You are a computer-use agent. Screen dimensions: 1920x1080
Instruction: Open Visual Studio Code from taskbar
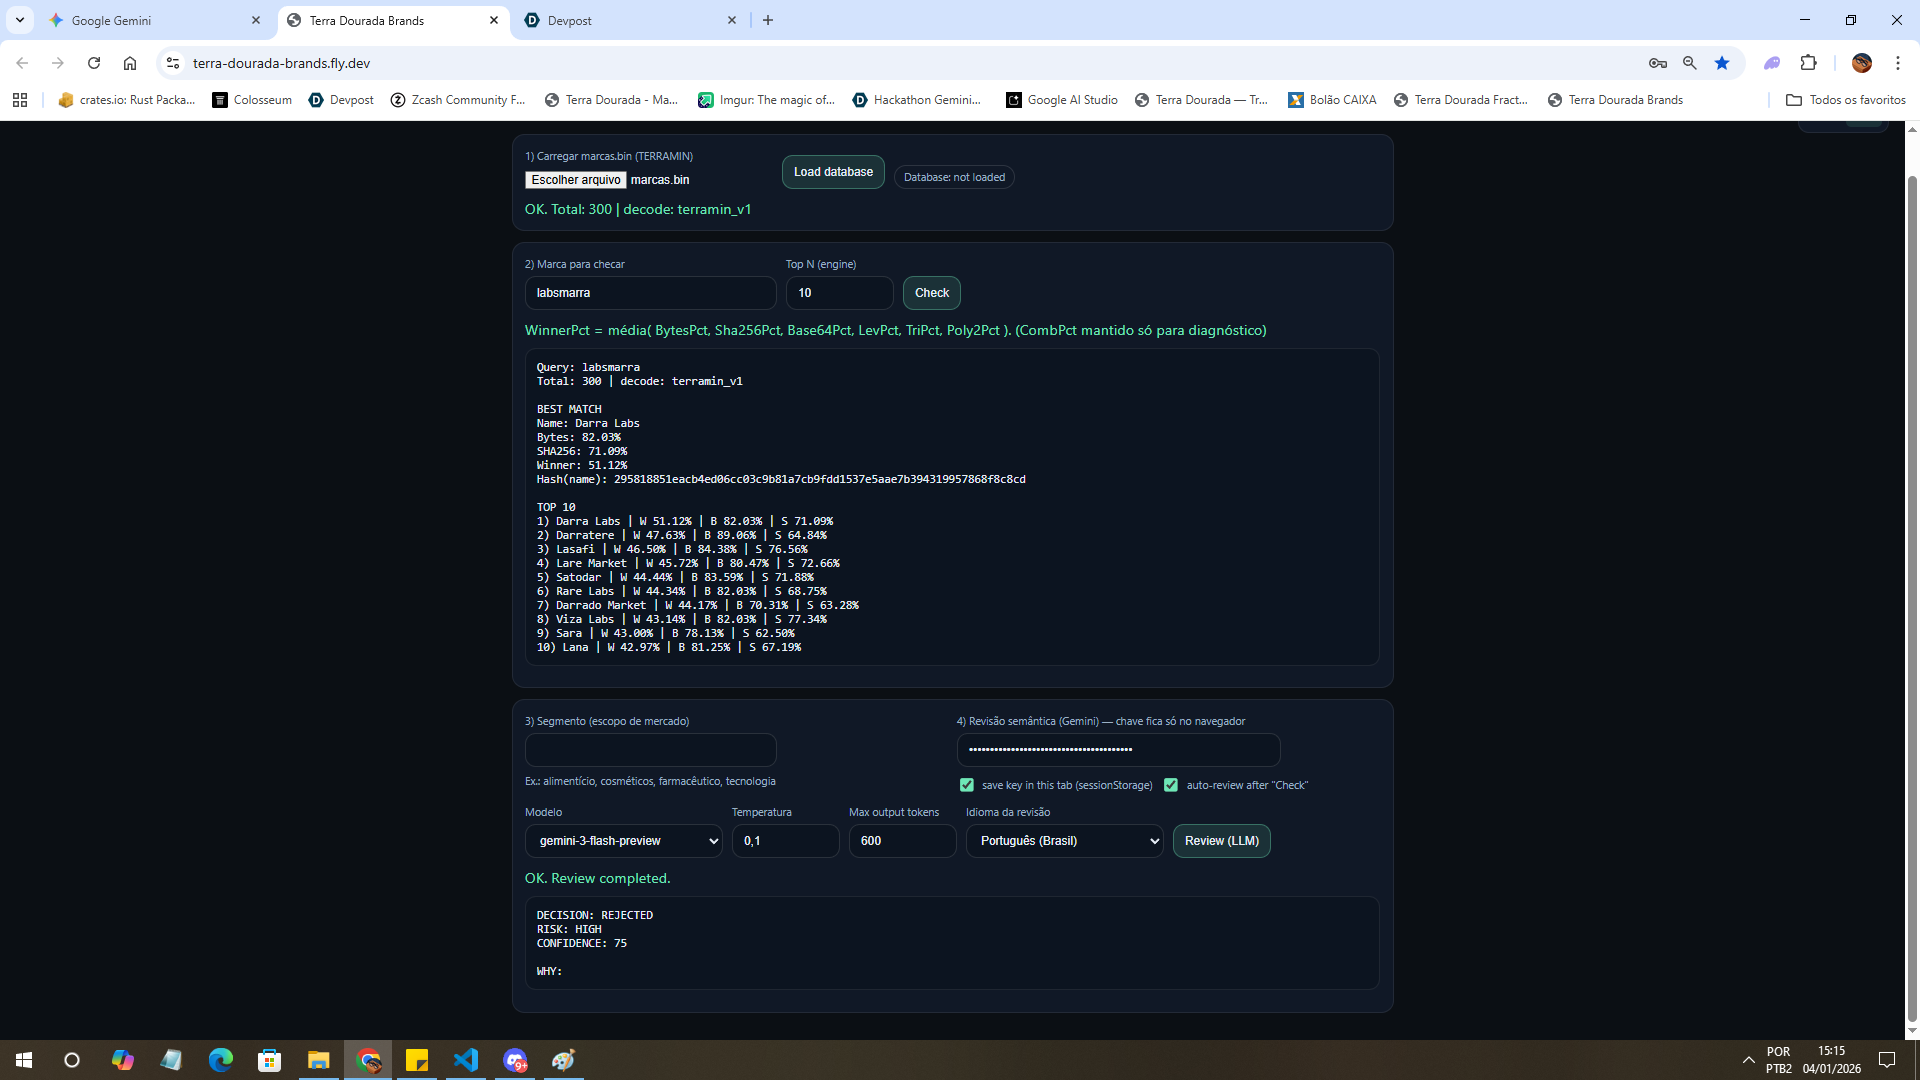click(466, 1060)
